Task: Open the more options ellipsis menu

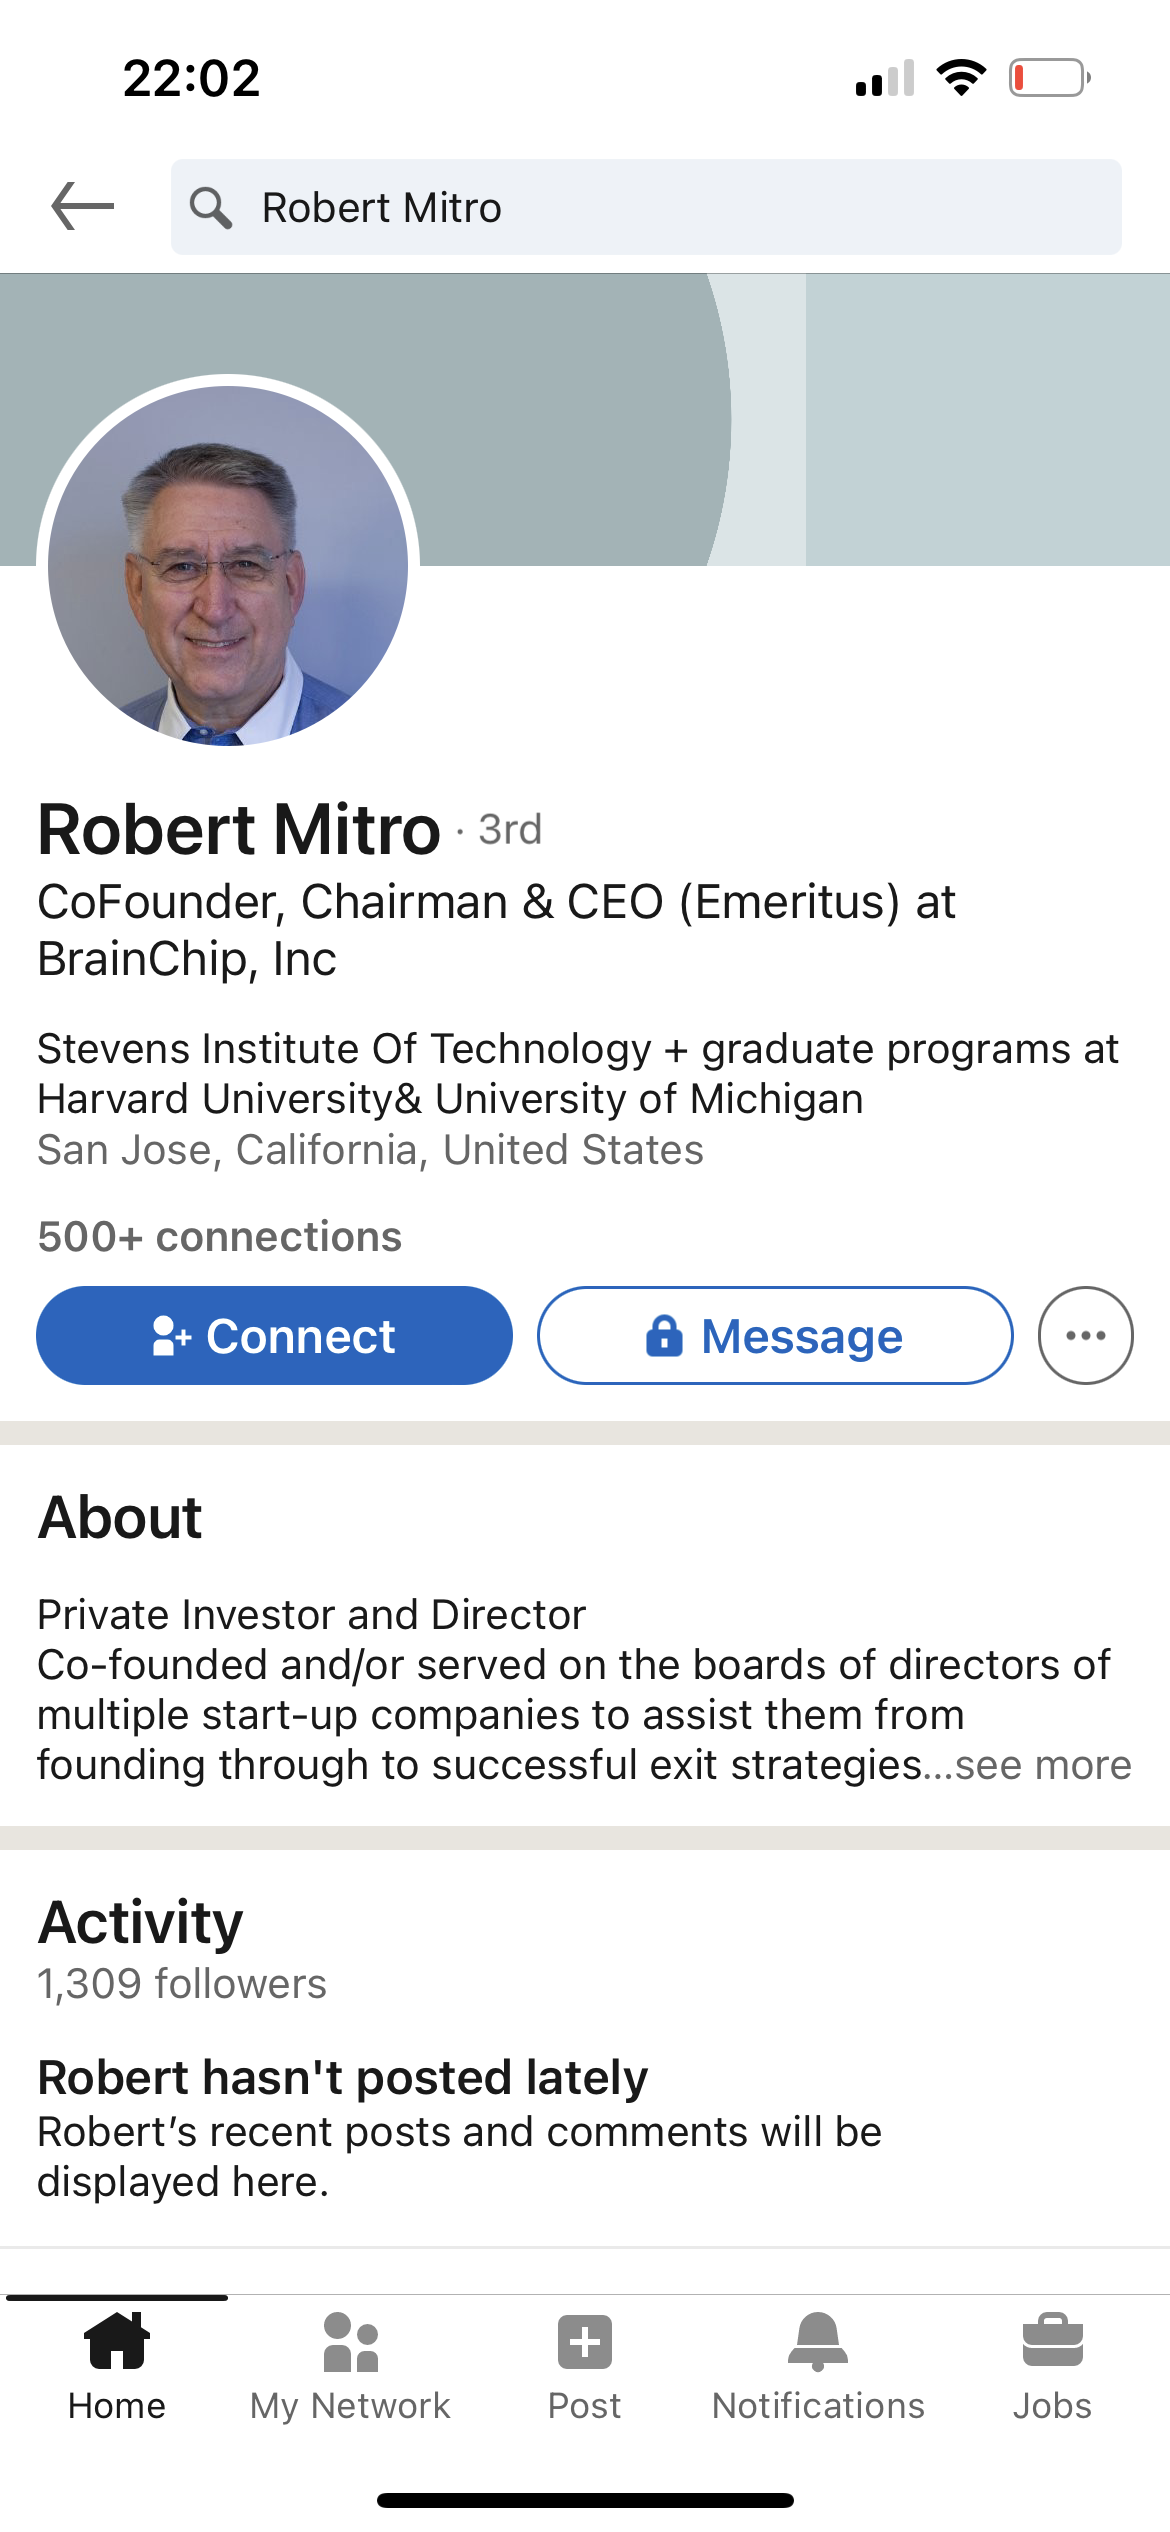Action: tap(1085, 1336)
